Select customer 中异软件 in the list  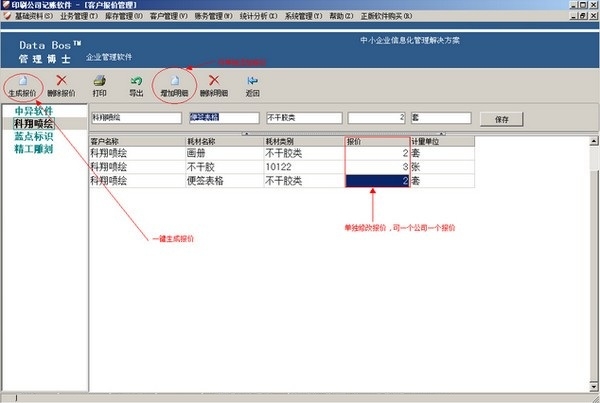click(x=34, y=111)
